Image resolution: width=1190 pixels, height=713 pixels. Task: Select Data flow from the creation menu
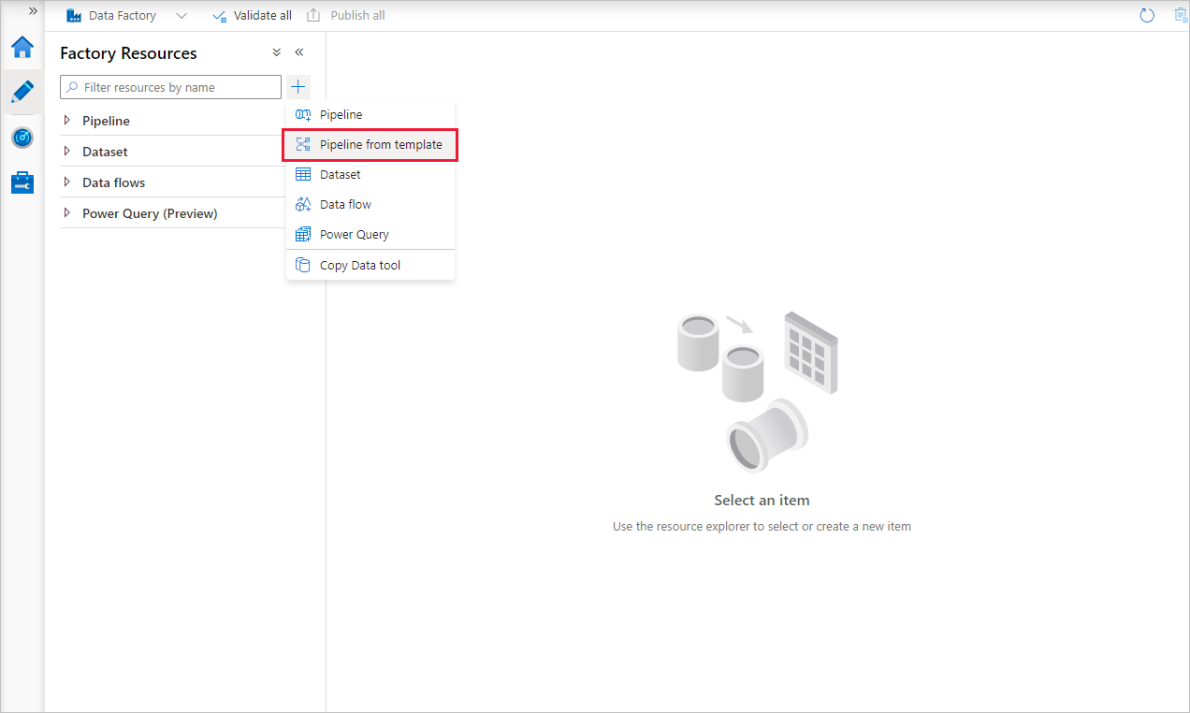click(x=345, y=204)
